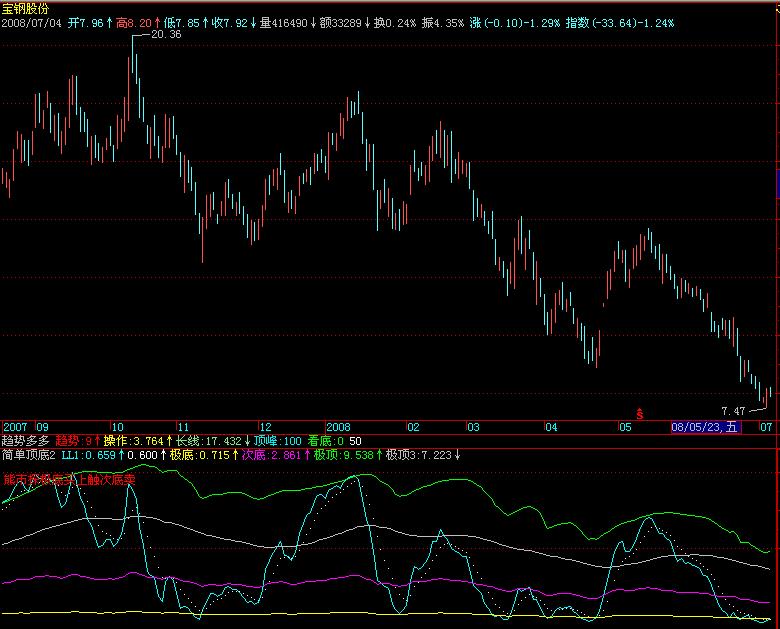The image size is (780, 629).
Task: Click the turnover amount 额33289
Action: (341, 23)
